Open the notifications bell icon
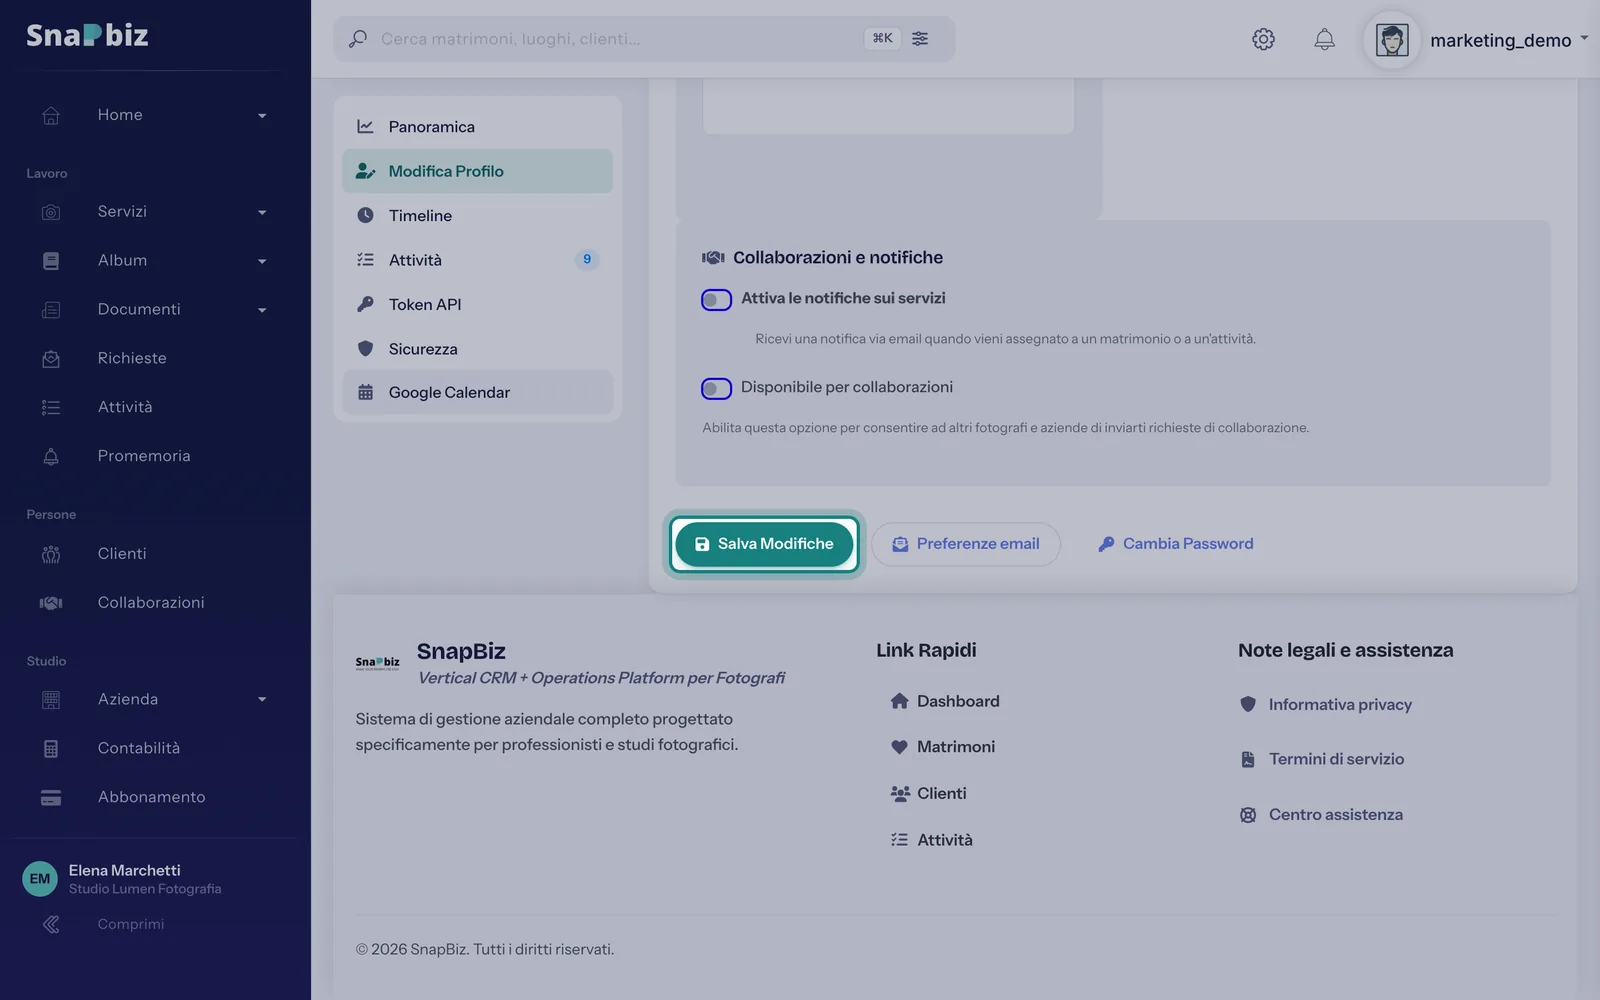The width and height of the screenshot is (1600, 1000). point(1324,39)
